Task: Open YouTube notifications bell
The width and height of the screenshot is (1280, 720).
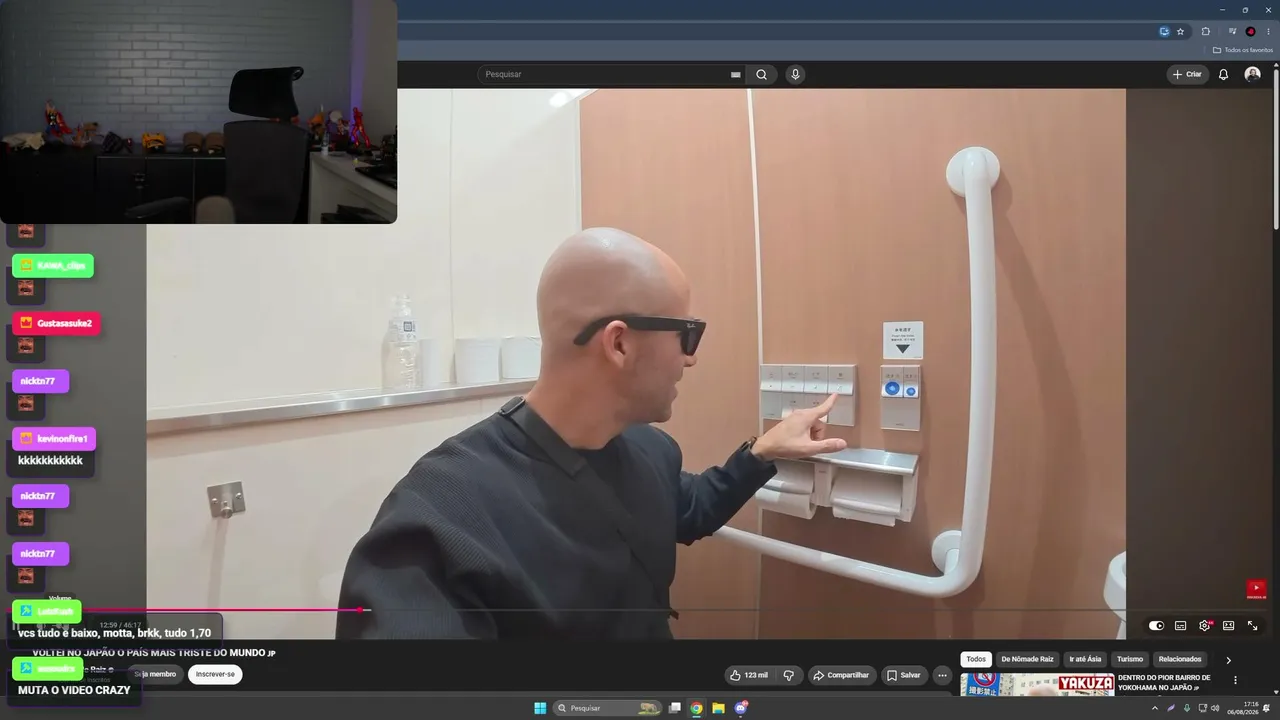Action: (1223, 74)
